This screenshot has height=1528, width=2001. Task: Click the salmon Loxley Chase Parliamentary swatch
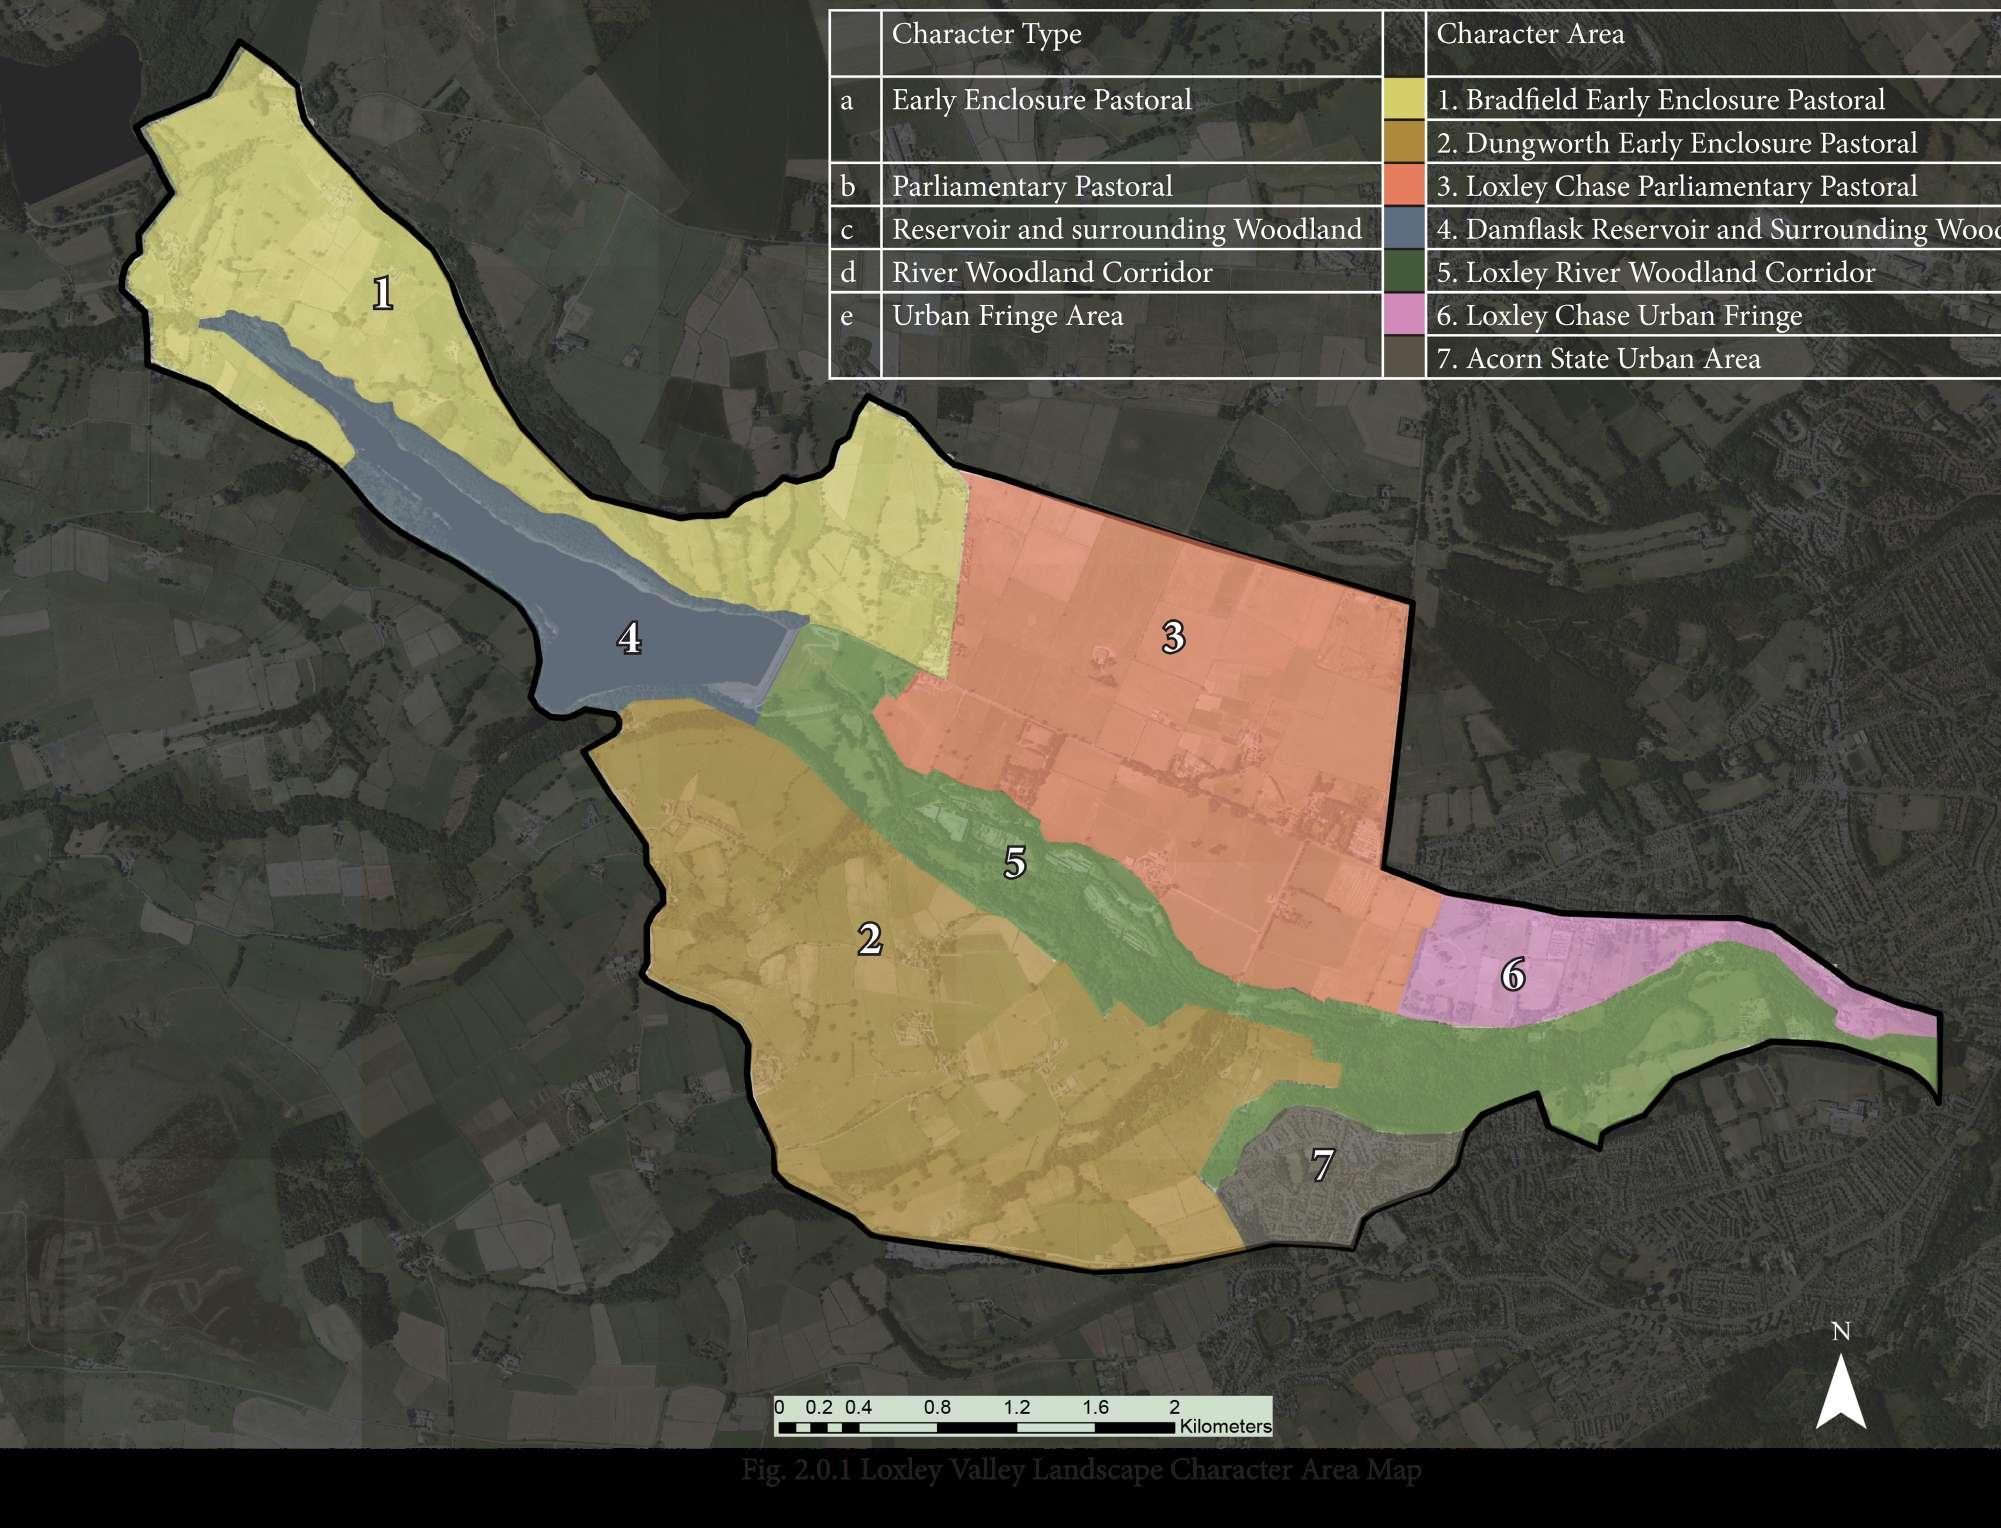(1403, 186)
